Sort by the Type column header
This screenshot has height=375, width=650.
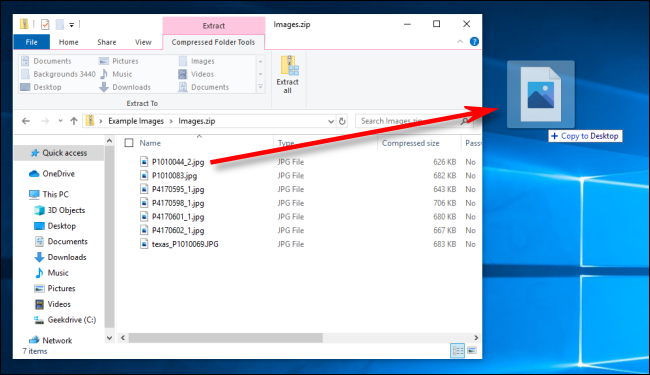coord(286,143)
